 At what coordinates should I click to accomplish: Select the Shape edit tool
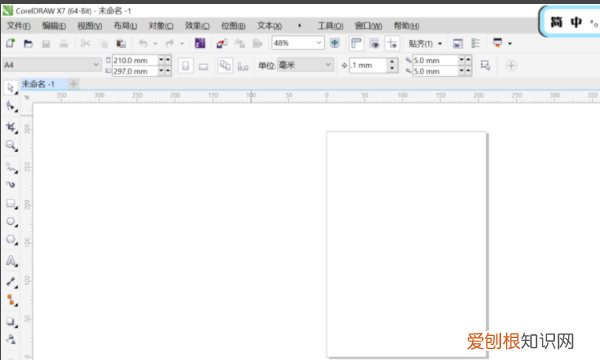[11, 106]
